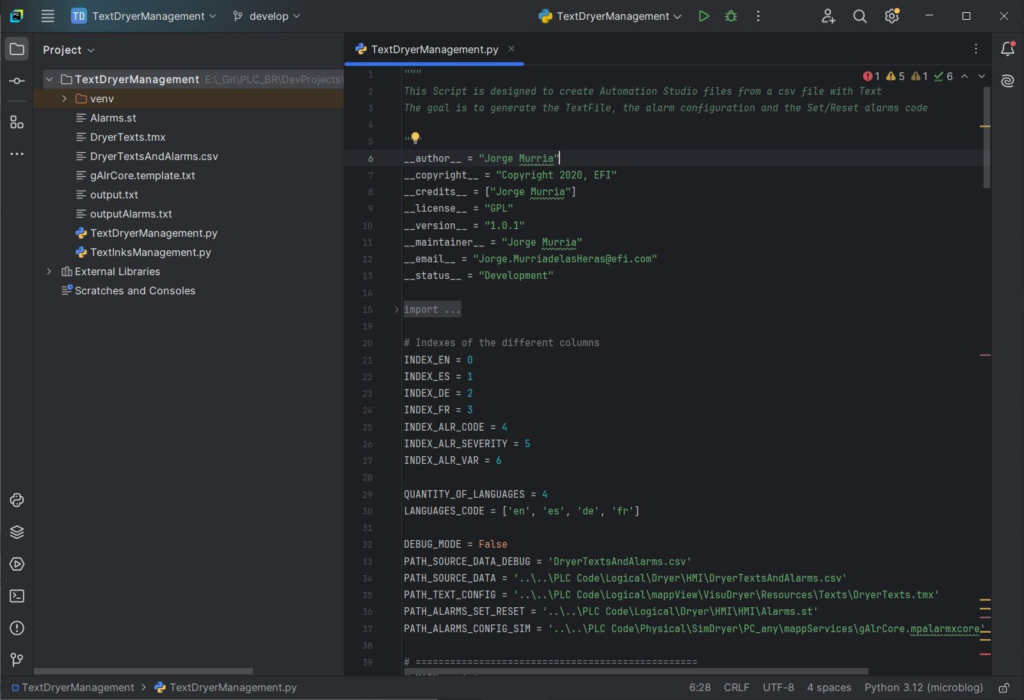Viewport: 1024px width, 700px height.
Task: Open the Project view dropdown
Action: tap(69, 50)
